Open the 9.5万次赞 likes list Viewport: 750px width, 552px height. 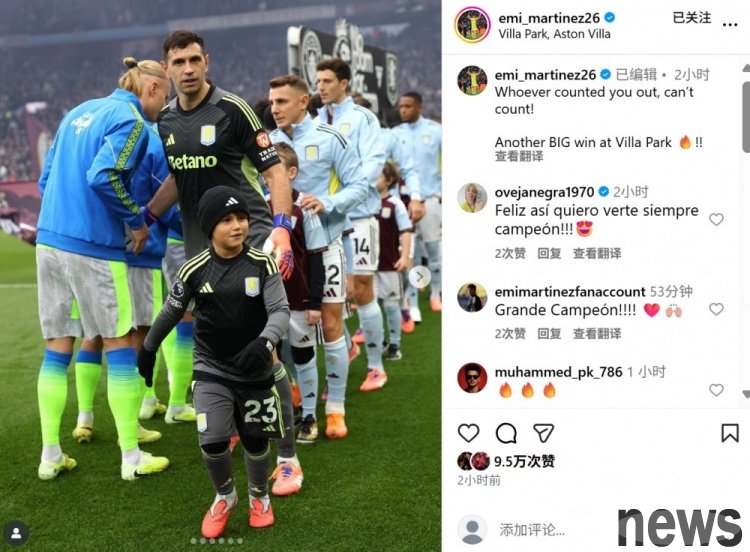click(x=524, y=461)
